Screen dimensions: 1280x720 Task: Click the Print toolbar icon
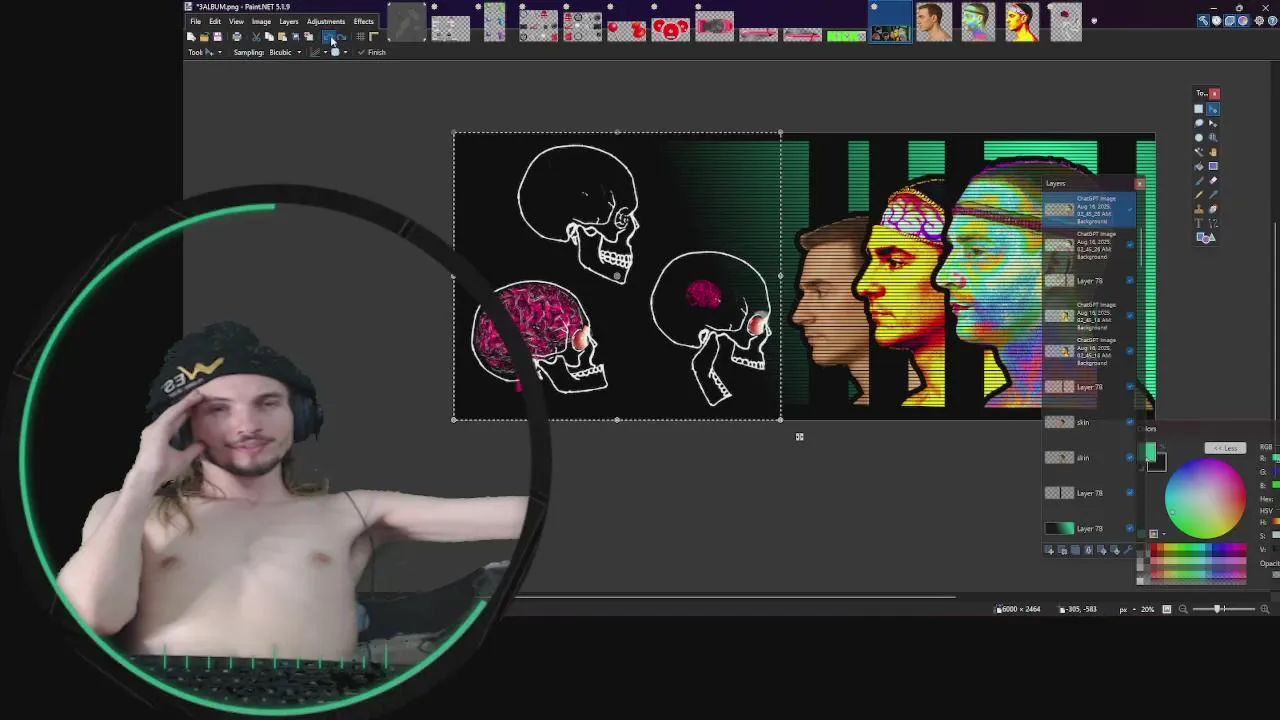coord(237,37)
